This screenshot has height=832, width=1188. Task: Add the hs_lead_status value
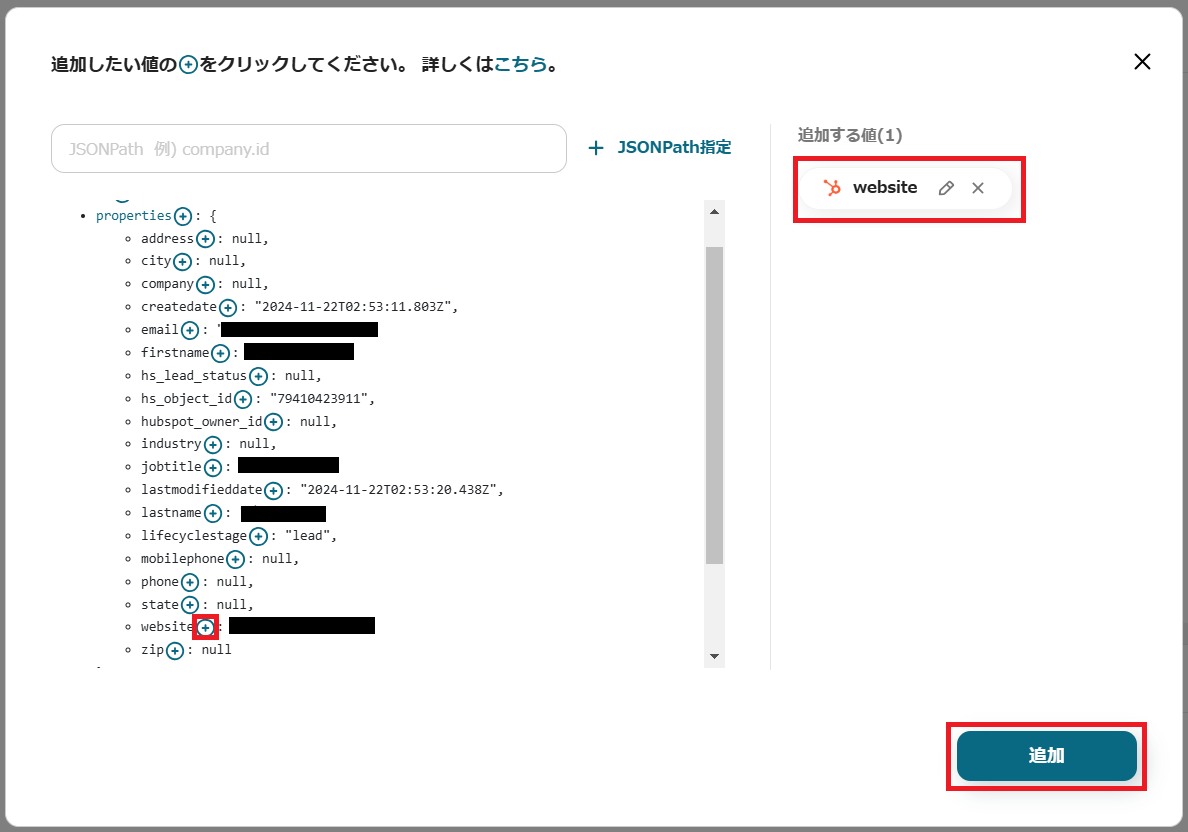(x=258, y=377)
